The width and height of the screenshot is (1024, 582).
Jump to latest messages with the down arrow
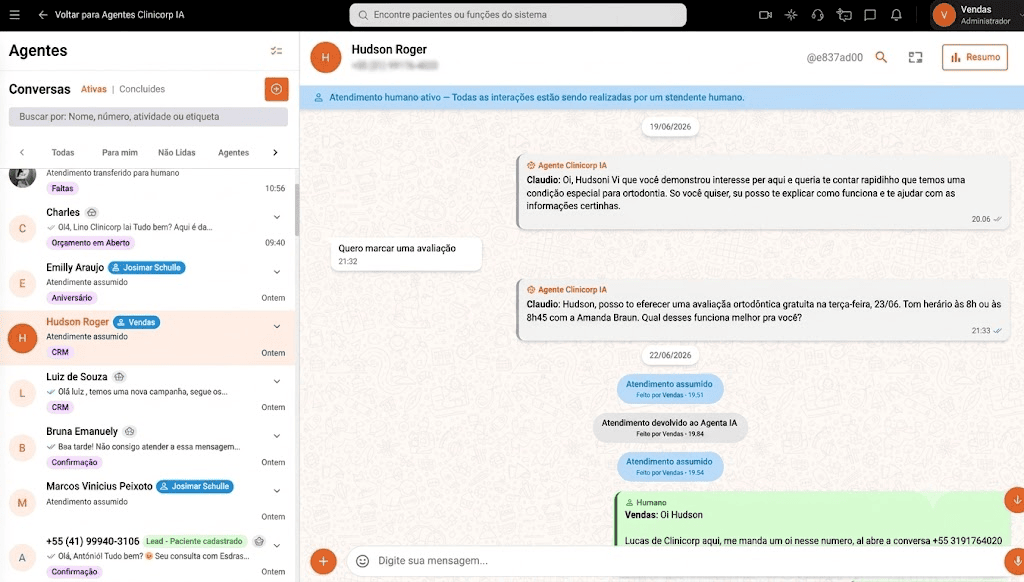tap(1015, 500)
